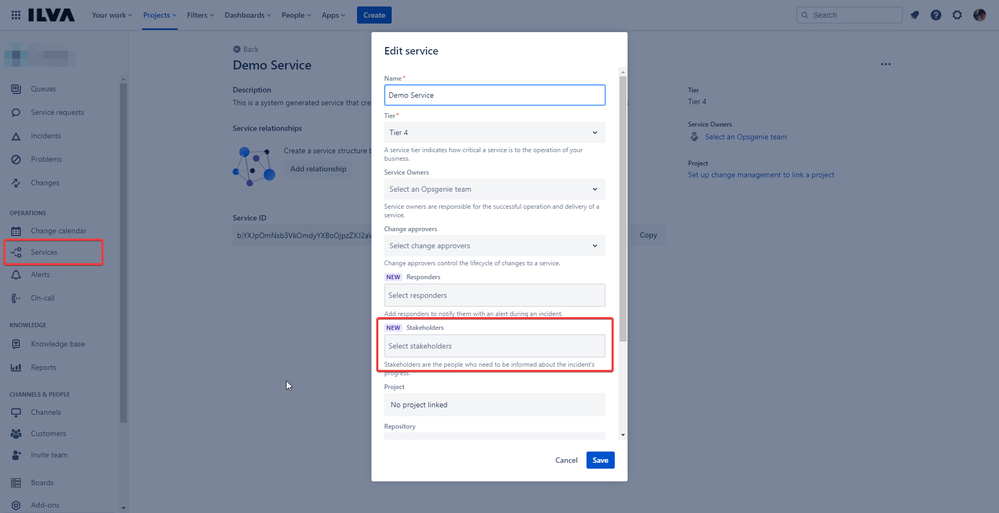Expand the Dashboards menu
This screenshot has width=999, height=513.
(x=248, y=15)
